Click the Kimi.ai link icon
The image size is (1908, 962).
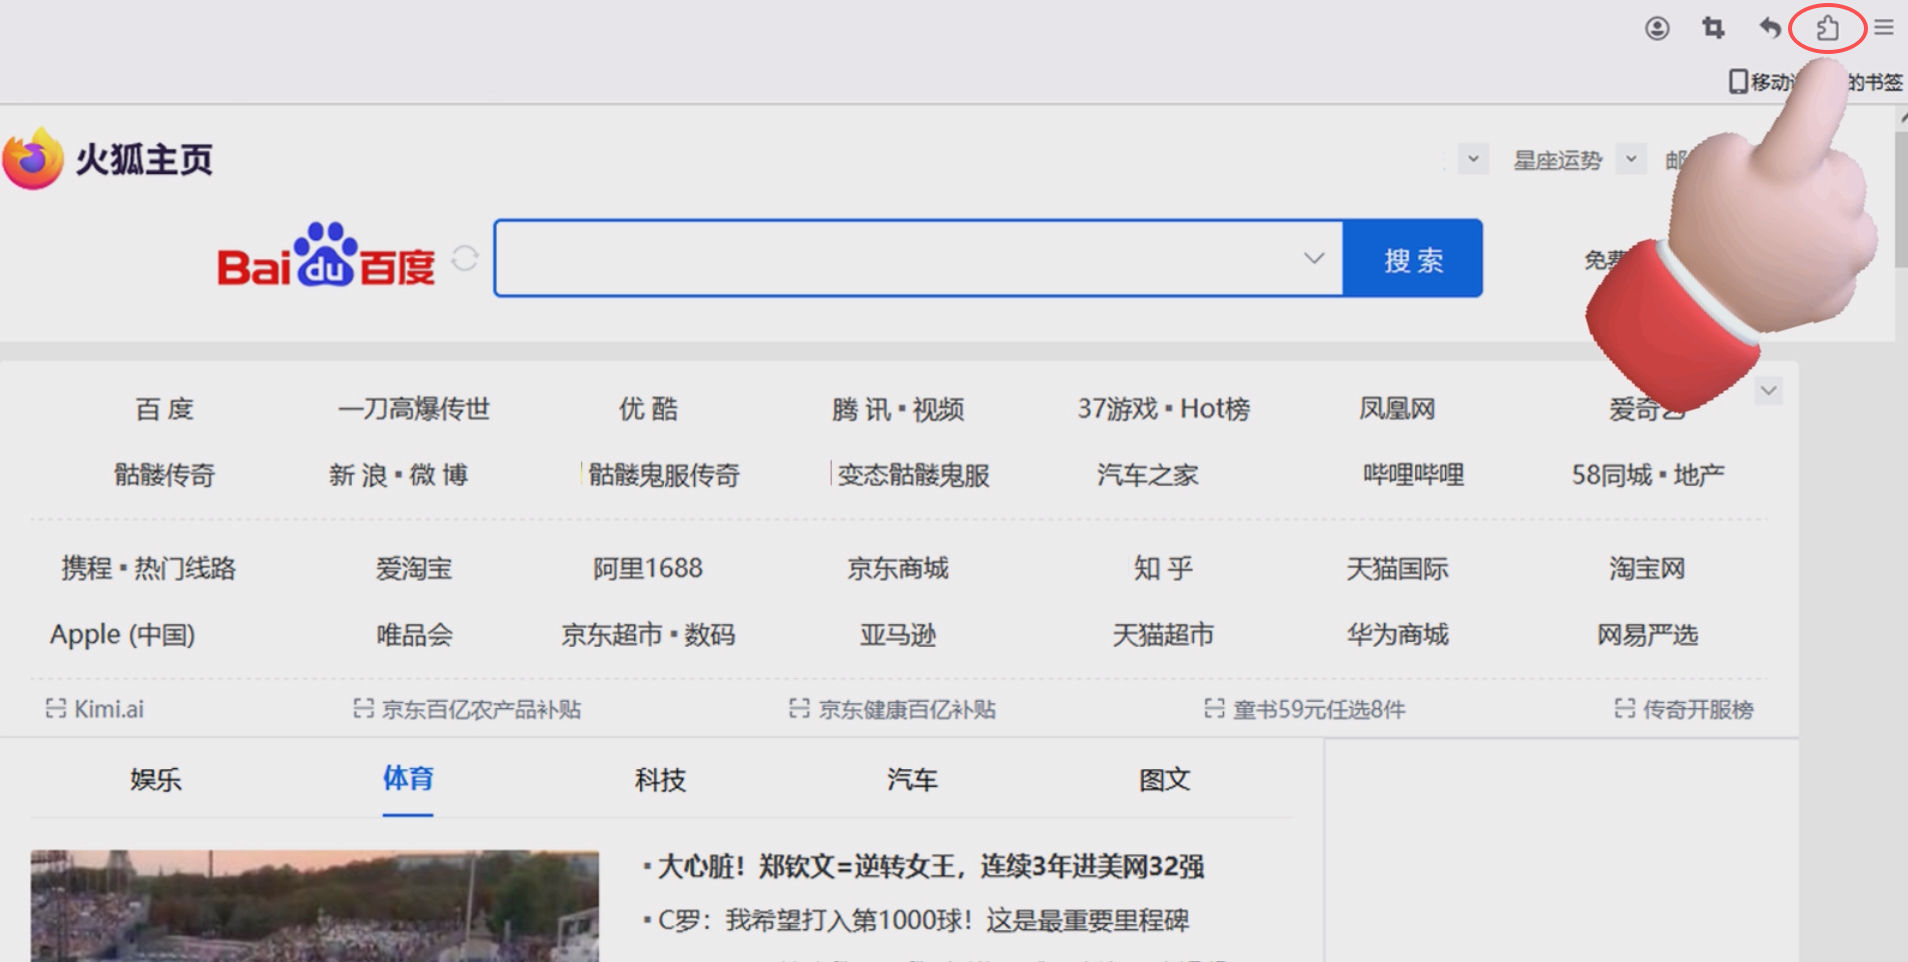57,709
